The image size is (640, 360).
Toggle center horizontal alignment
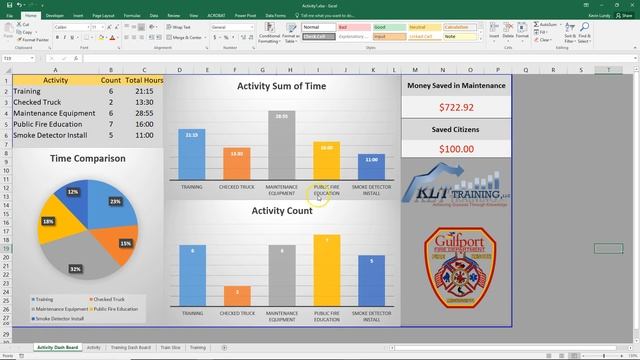(x=133, y=38)
